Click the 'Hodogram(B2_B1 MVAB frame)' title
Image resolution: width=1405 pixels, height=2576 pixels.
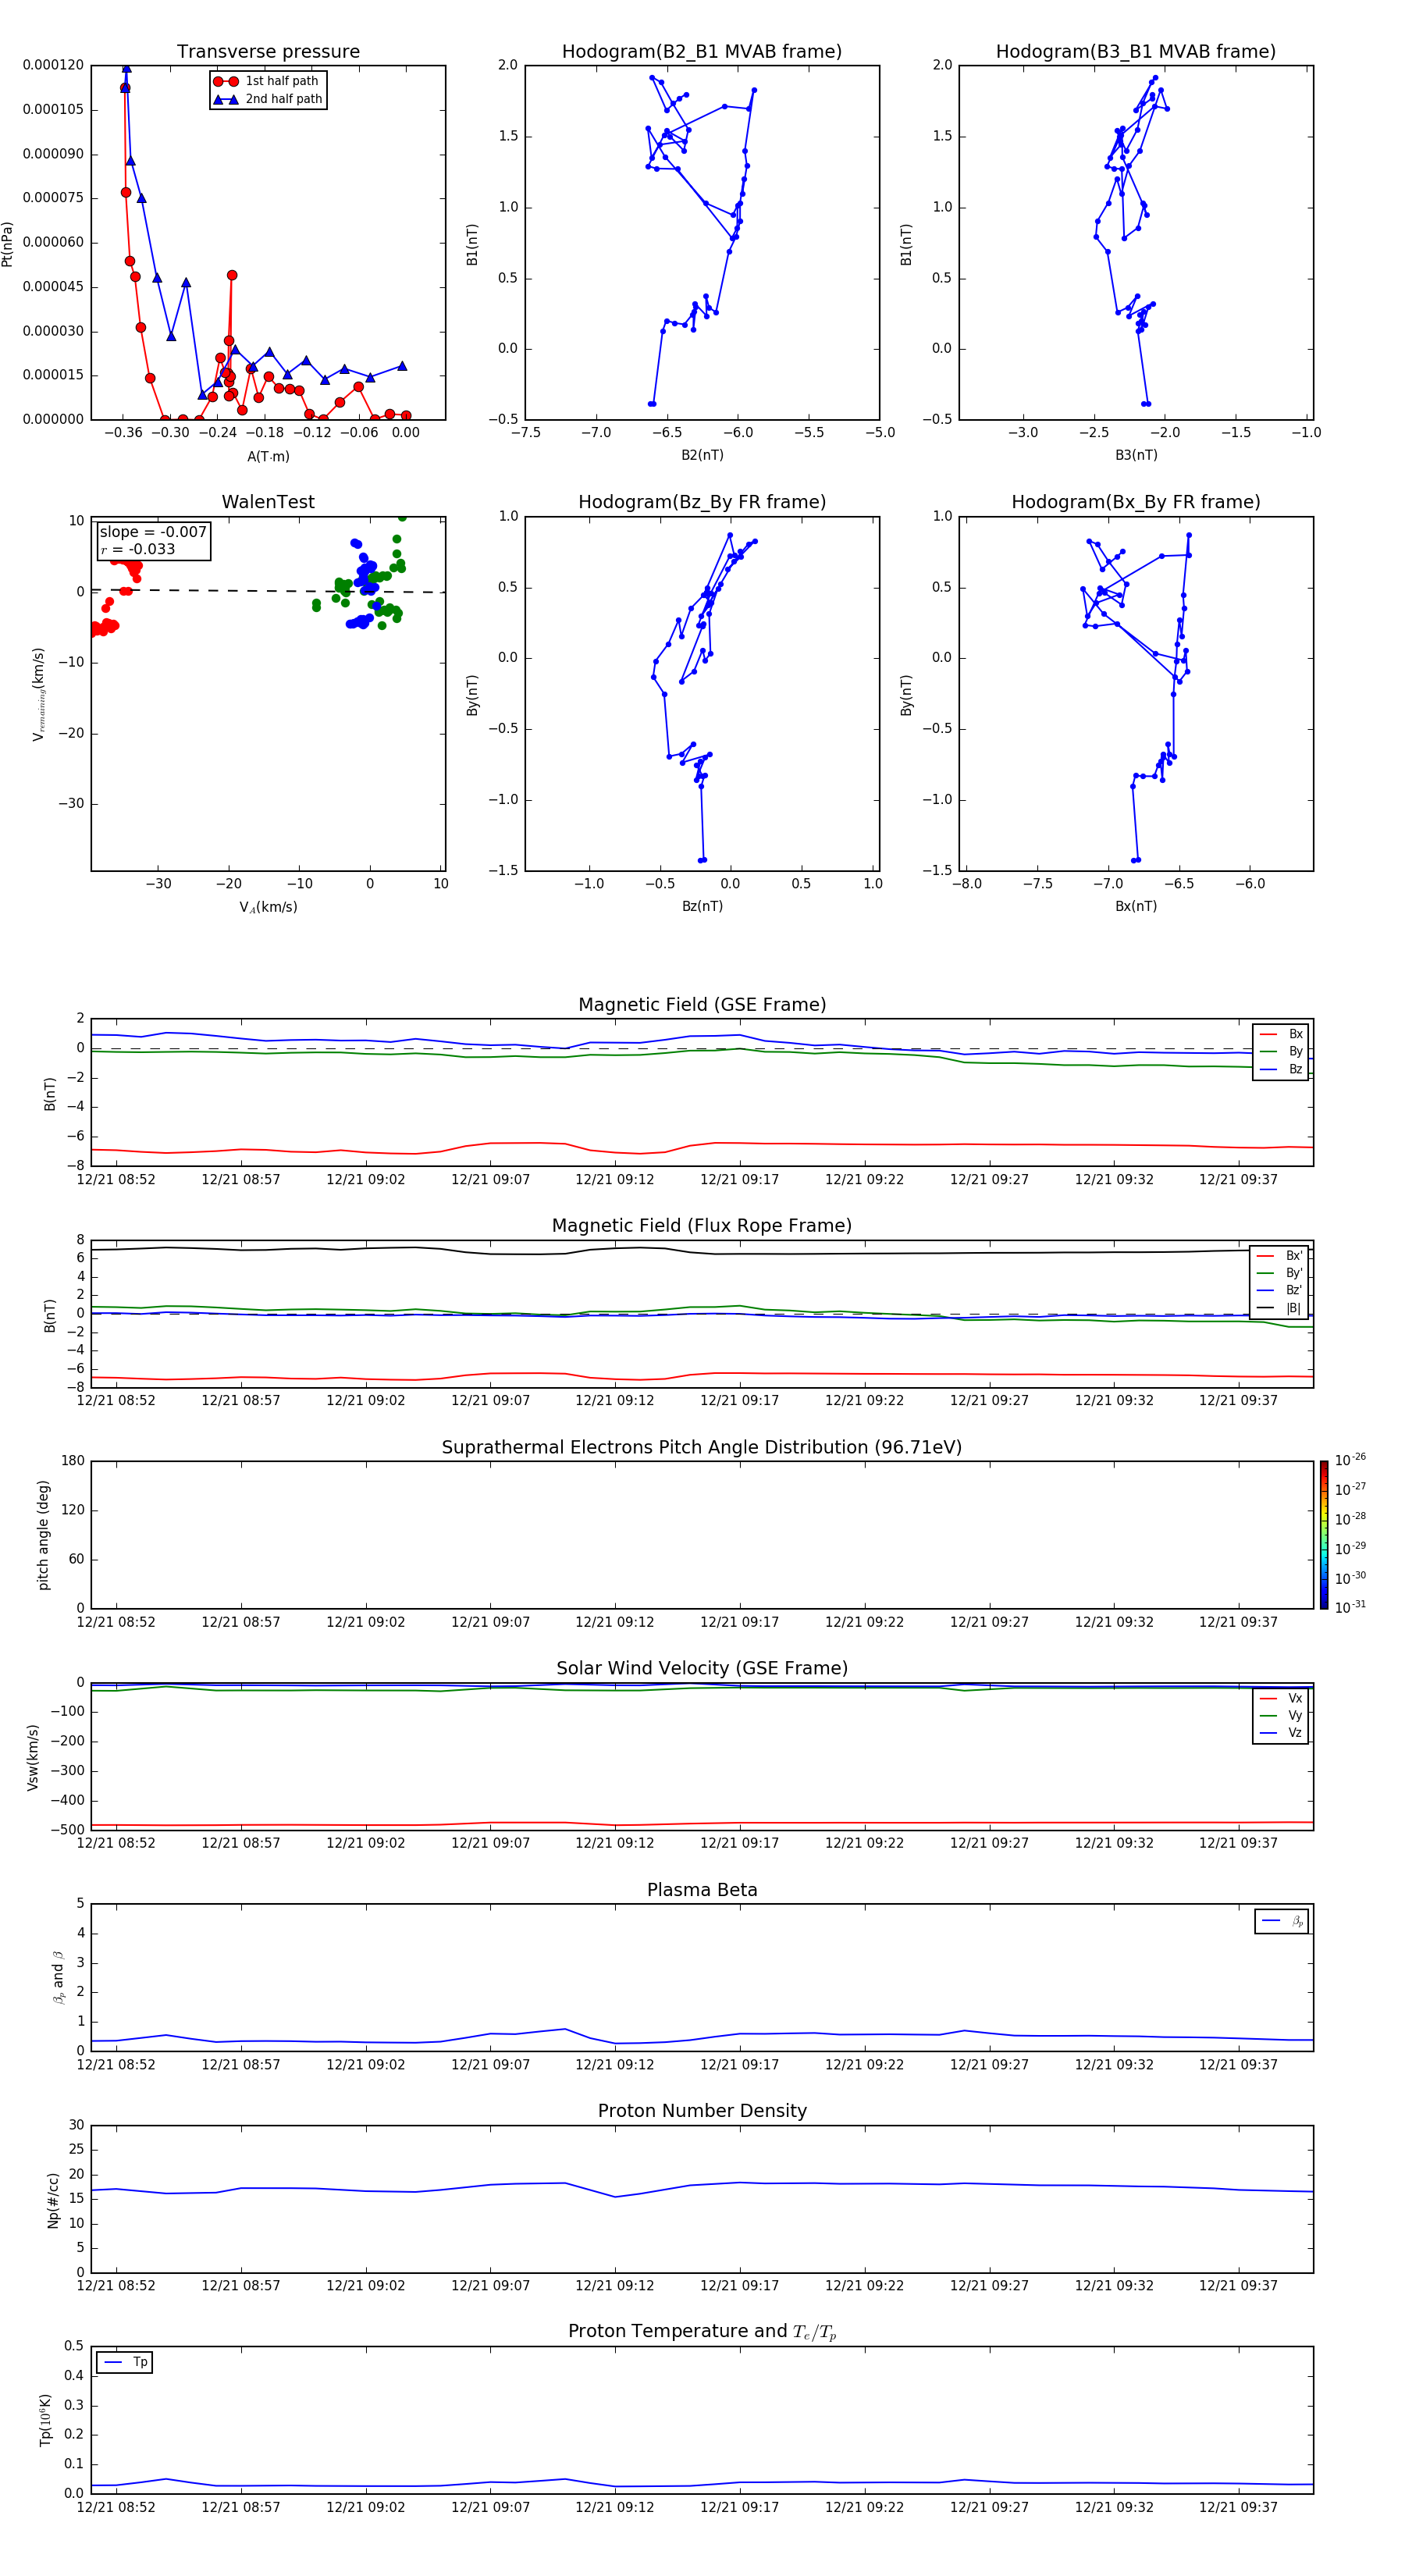702,52
